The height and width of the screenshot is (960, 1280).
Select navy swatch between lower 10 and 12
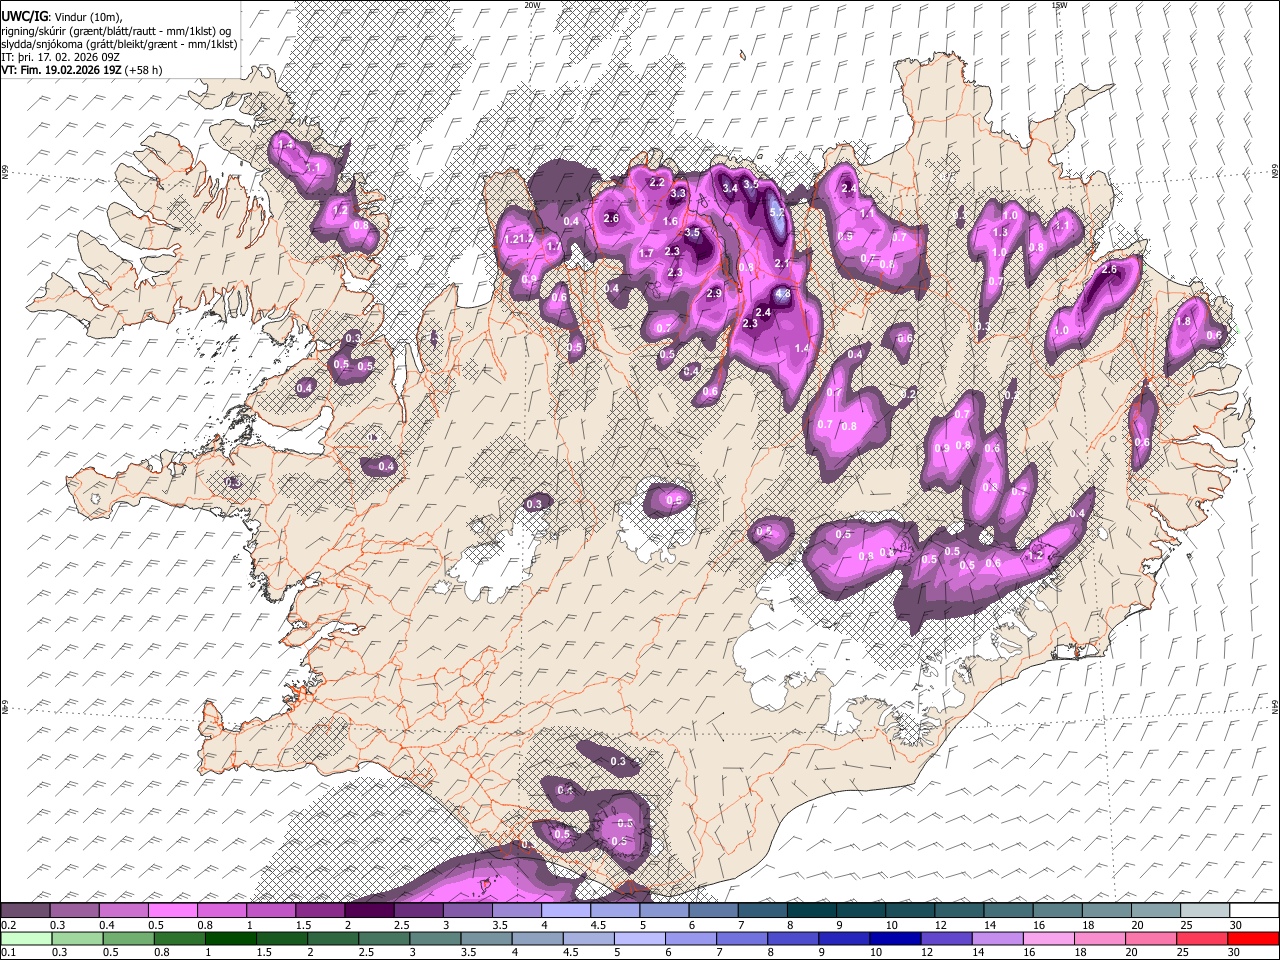(894, 938)
